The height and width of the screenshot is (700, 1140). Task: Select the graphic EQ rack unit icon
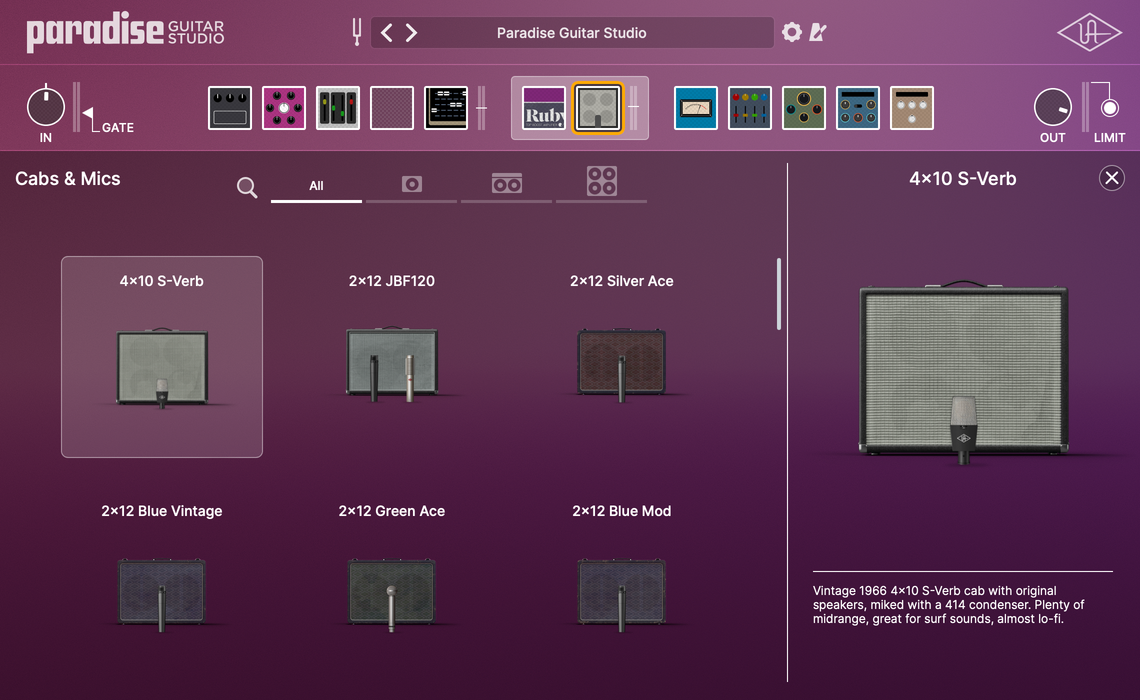coord(337,107)
